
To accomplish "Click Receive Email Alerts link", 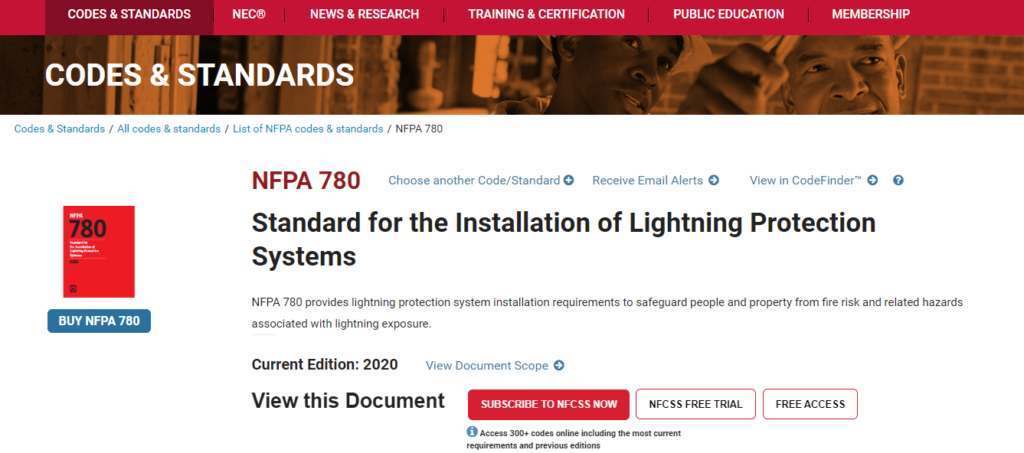I will pyautogui.click(x=648, y=180).
